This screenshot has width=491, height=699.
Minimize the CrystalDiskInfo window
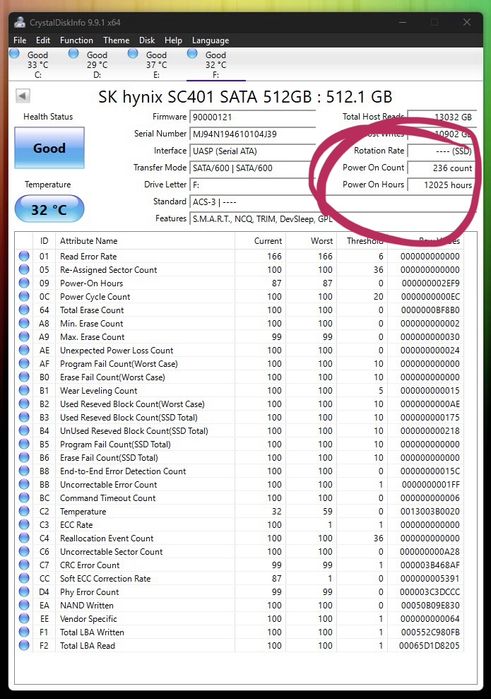point(403,22)
